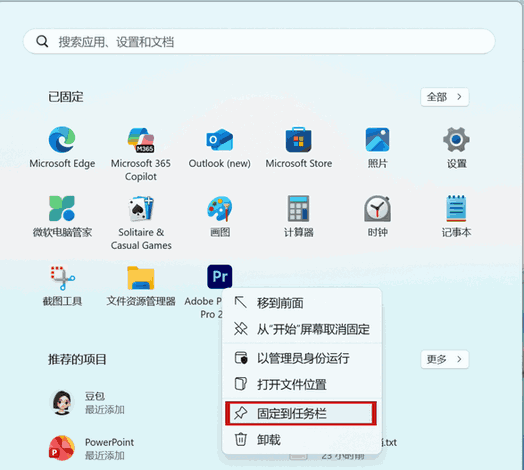524x470 pixels.
Task: Click 更多 for more recommendations
Action: click(444, 359)
